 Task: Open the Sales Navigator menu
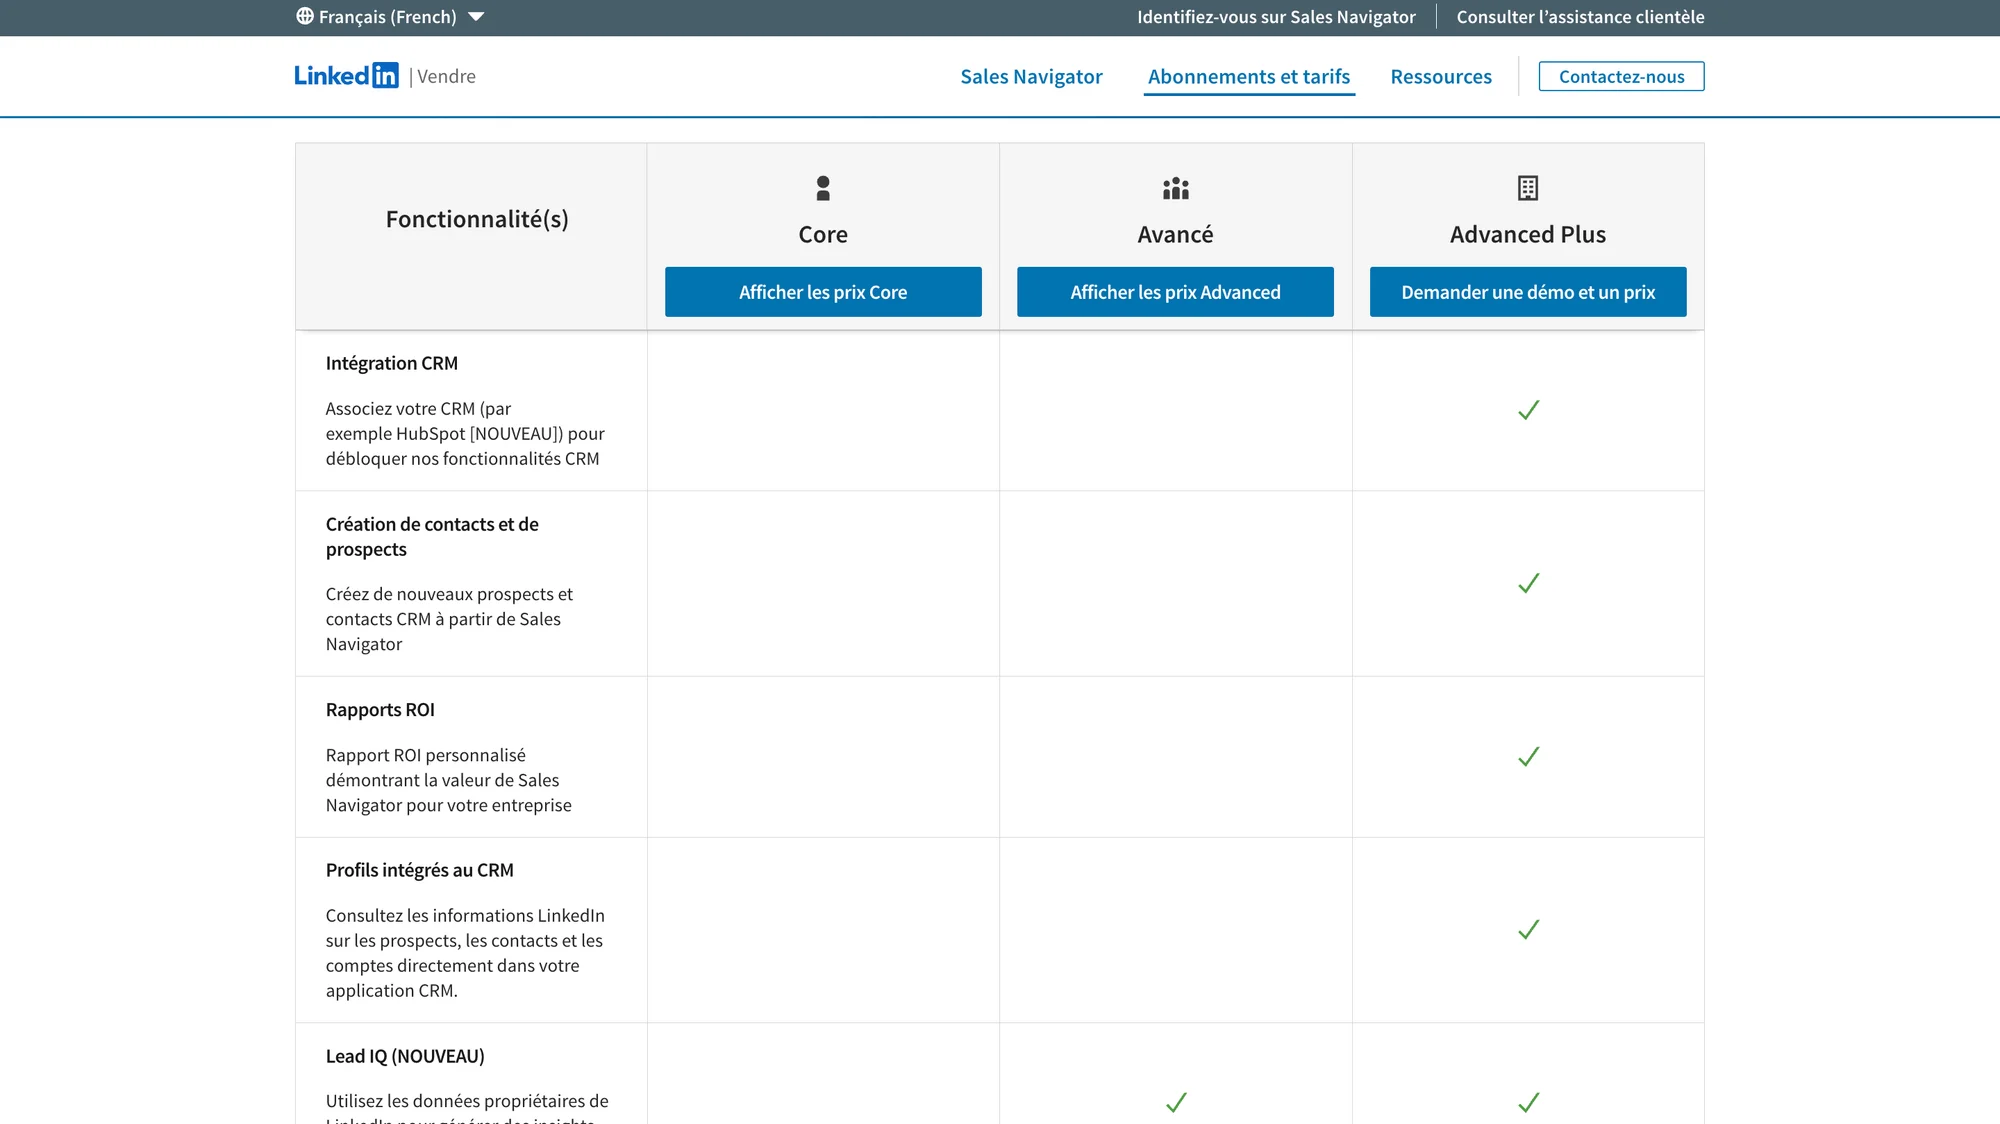point(1031,77)
